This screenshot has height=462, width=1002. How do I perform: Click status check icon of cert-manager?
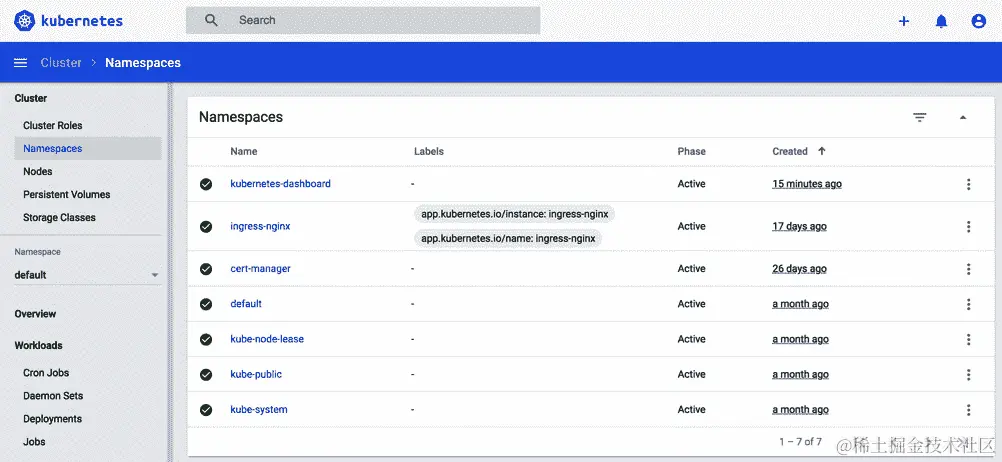click(206, 269)
